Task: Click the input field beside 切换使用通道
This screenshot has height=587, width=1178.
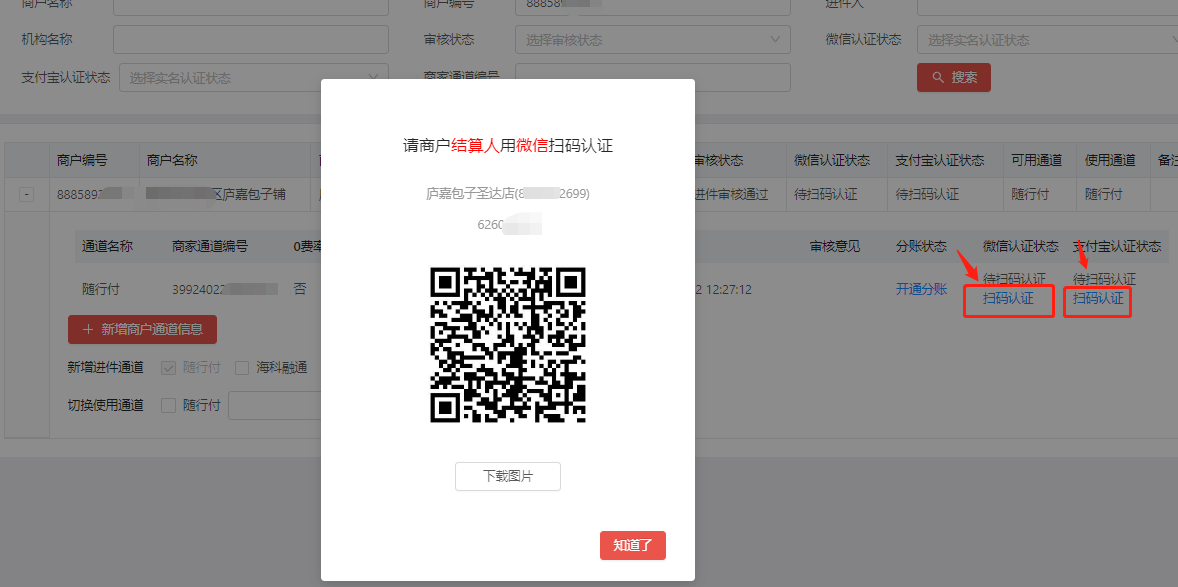Action: [x=275, y=405]
